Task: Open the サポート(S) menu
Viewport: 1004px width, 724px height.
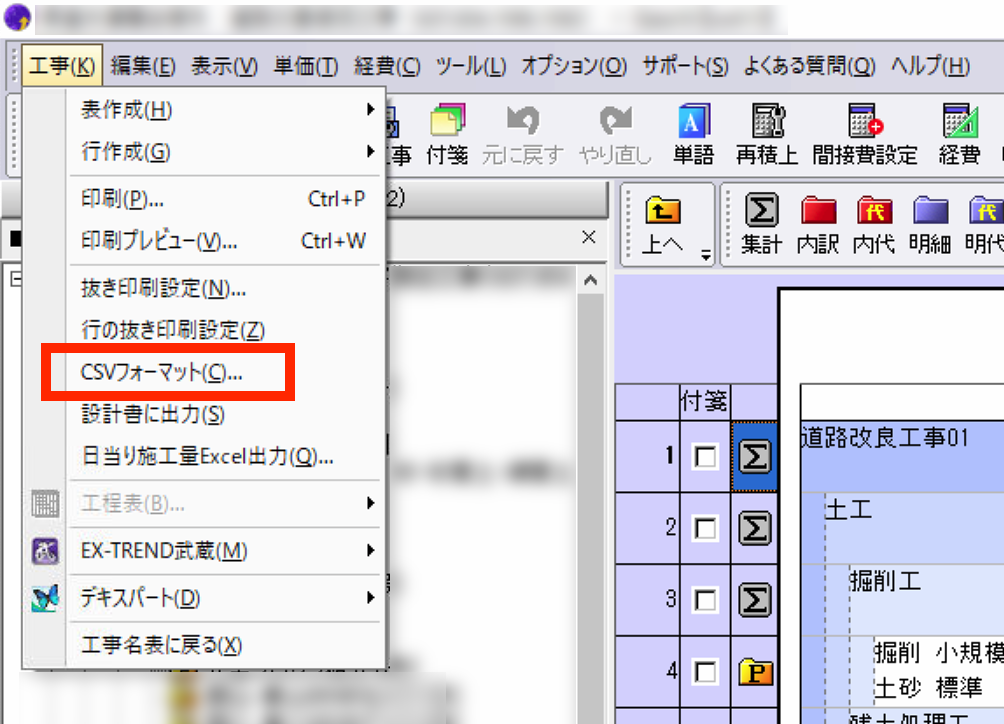Action: (685, 66)
